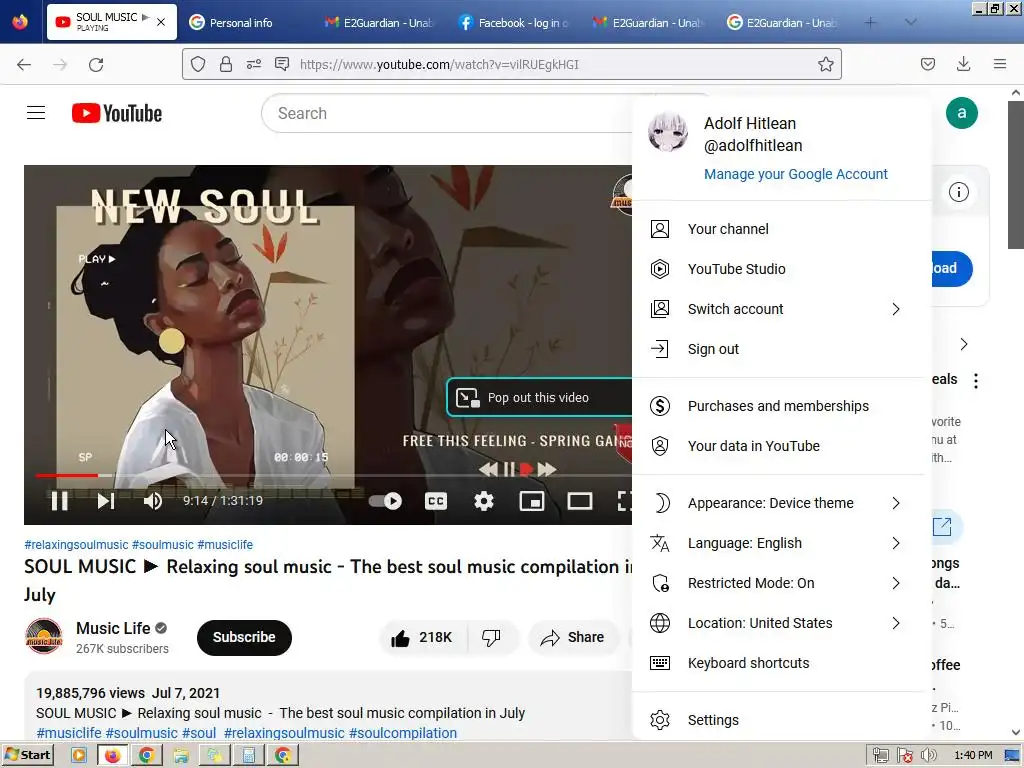
Task: Open the permissions icon in the address bar
Action: (254, 64)
